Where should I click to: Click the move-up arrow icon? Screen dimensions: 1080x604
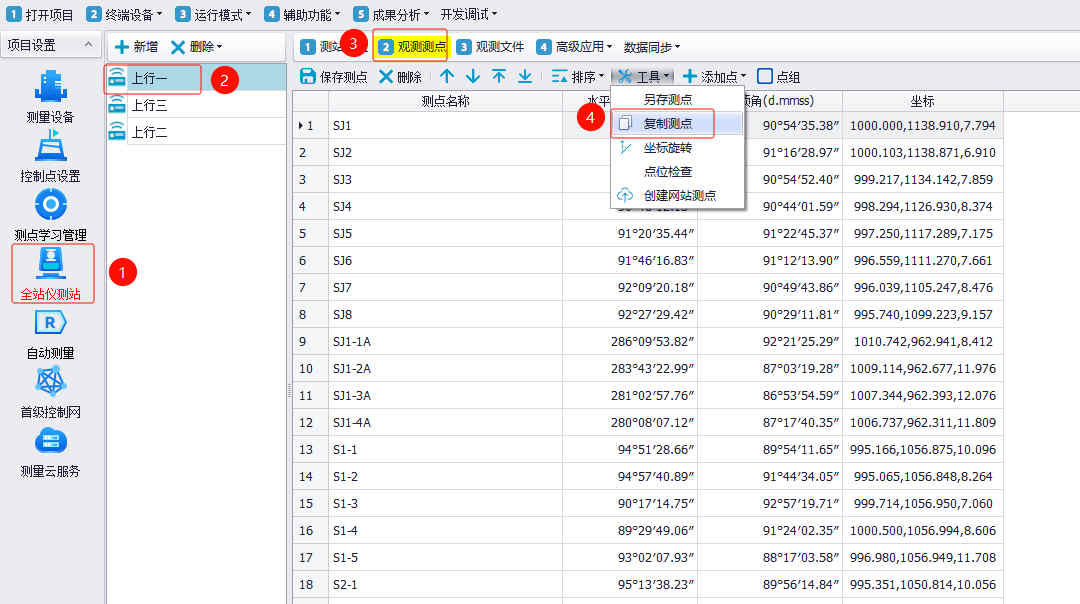point(447,77)
